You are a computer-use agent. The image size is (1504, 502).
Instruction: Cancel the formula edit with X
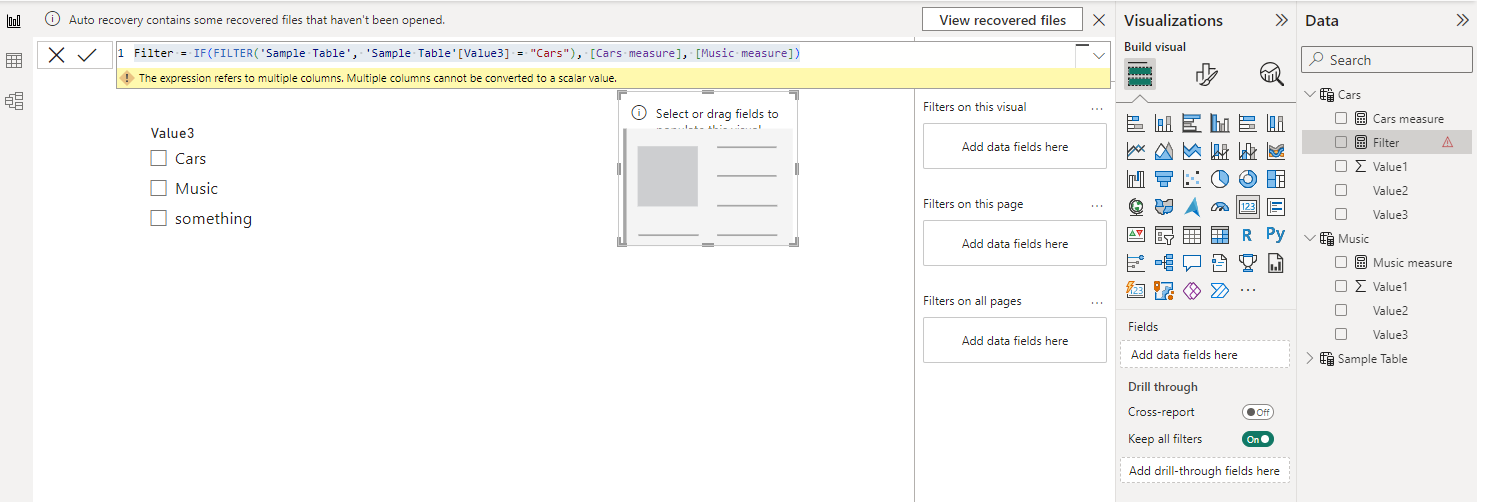point(56,55)
